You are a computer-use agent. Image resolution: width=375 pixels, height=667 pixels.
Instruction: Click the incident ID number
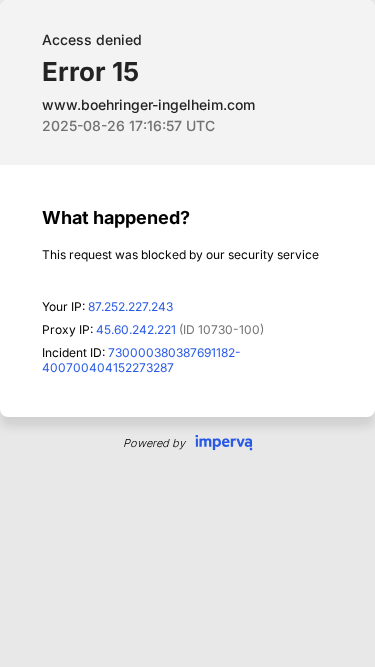coord(141,360)
